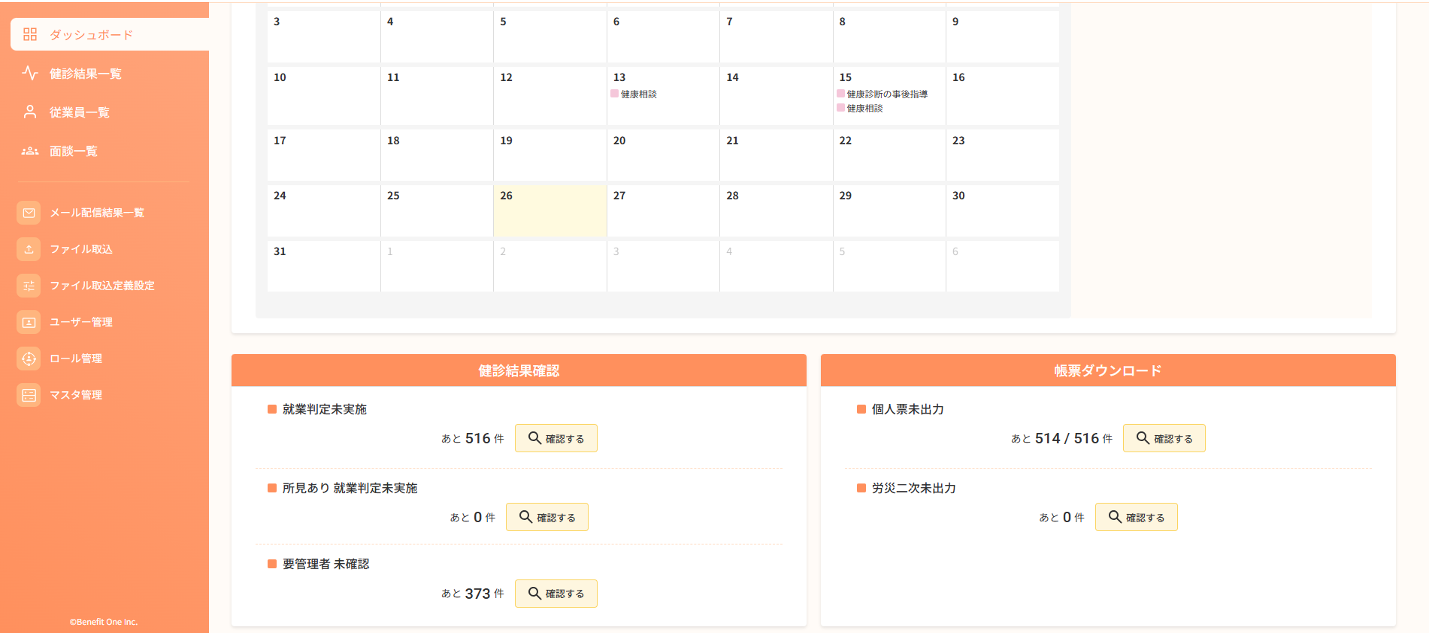The height and width of the screenshot is (633, 1429).
Task: Select calendar day 30
Action: click(1002, 210)
